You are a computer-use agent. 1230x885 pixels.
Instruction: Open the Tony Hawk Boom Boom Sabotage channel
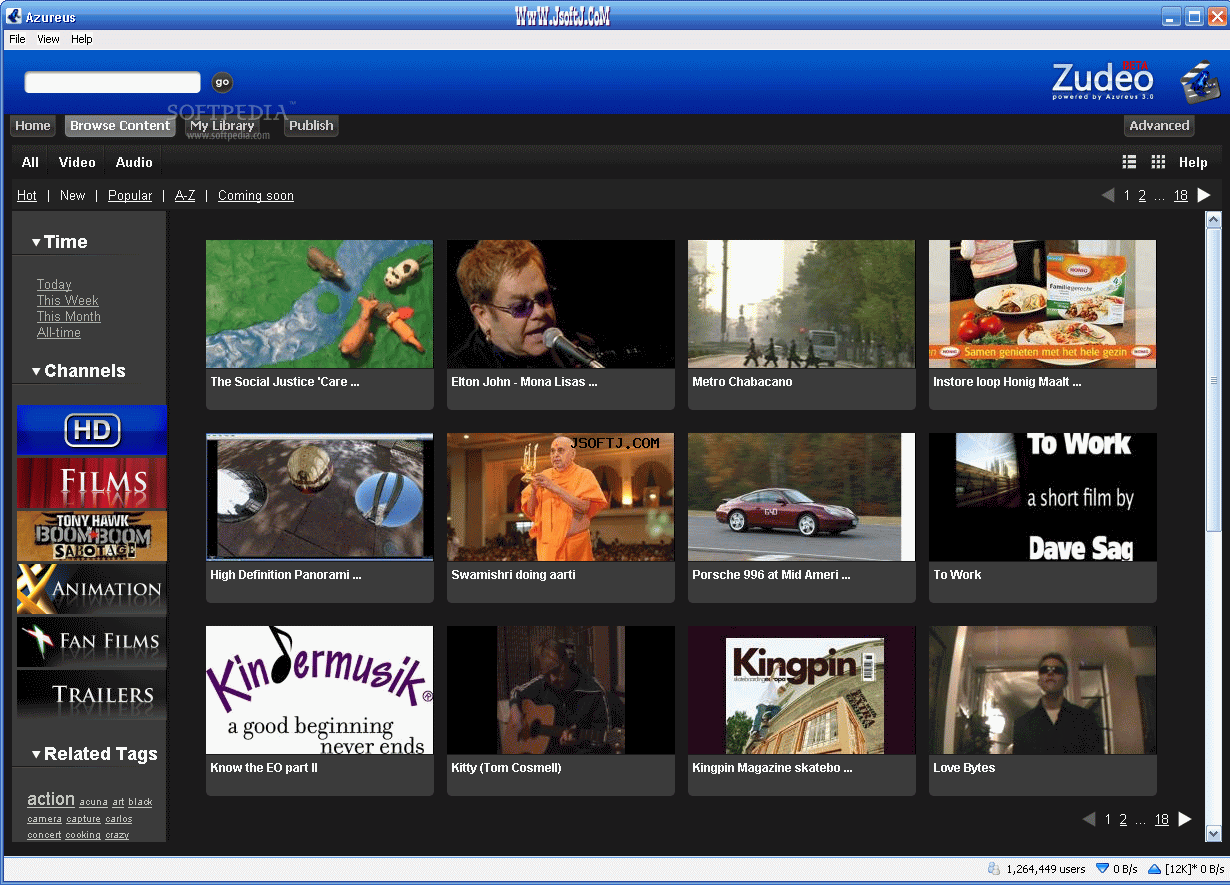[92, 536]
